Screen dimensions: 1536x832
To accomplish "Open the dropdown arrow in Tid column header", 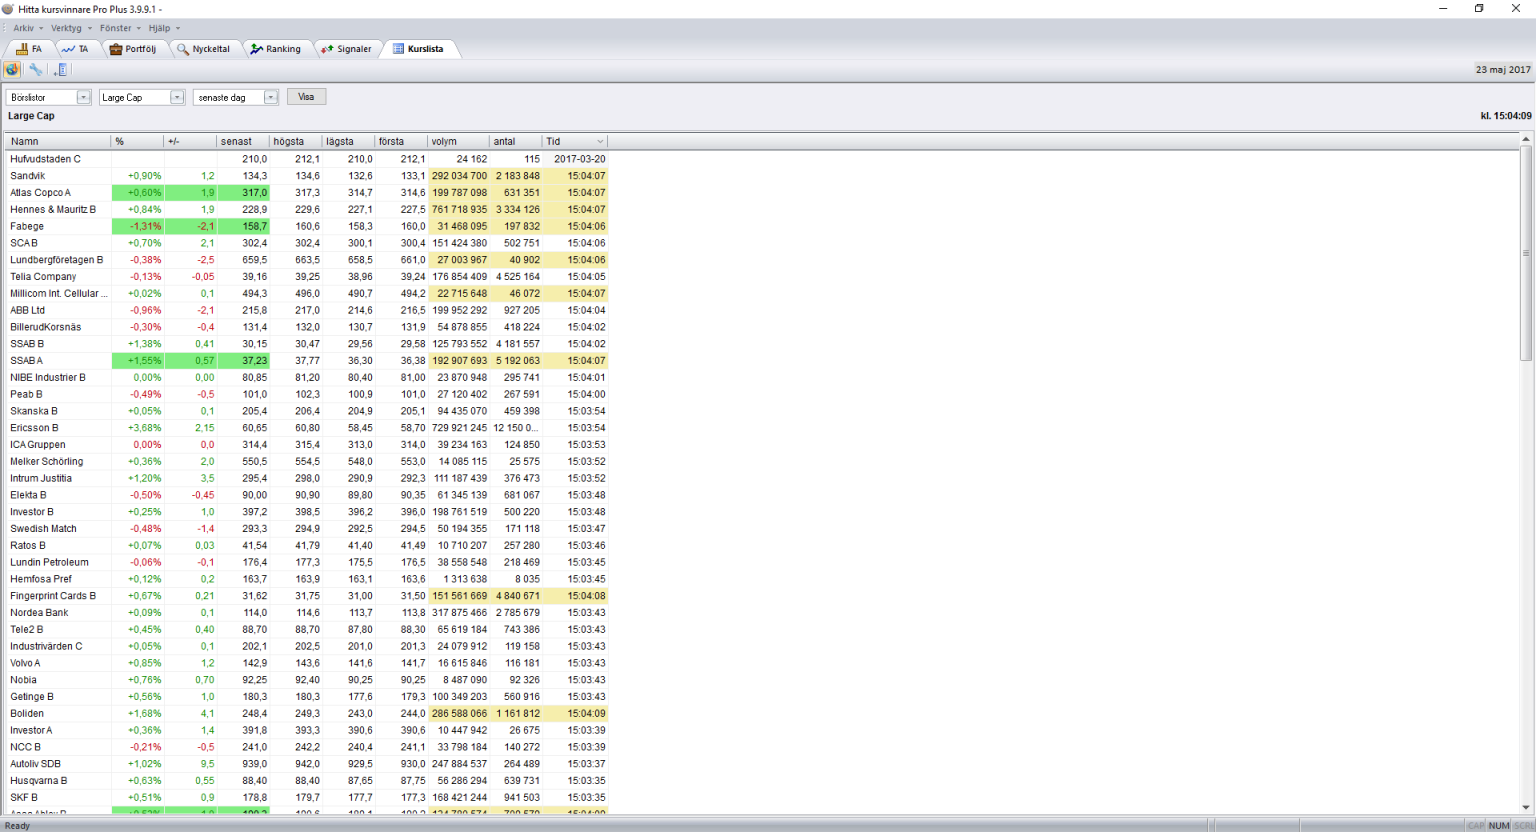I will [600, 142].
